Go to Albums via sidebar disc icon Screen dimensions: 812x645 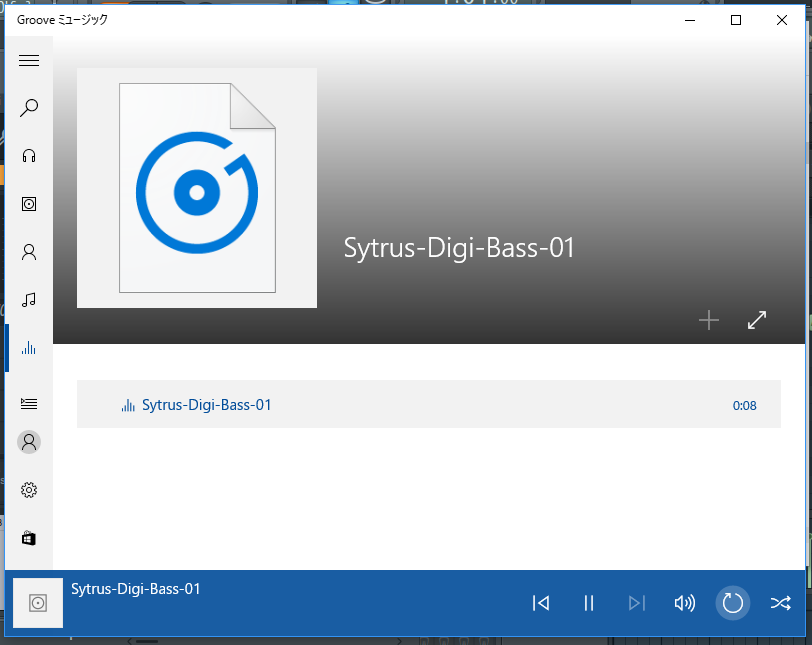tap(29, 204)
